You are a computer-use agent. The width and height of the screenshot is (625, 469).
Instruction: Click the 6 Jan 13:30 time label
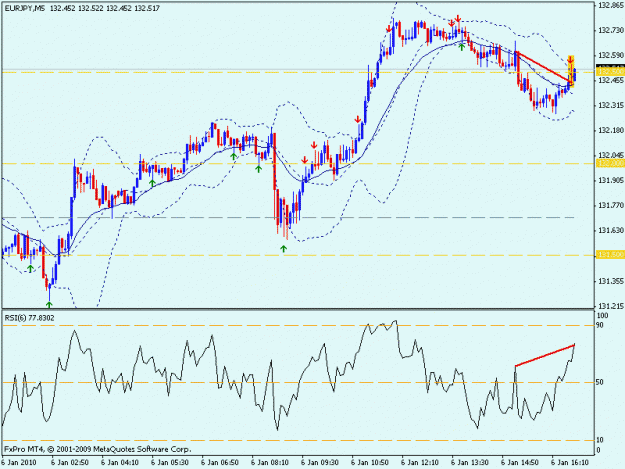[x=470, y=463]
